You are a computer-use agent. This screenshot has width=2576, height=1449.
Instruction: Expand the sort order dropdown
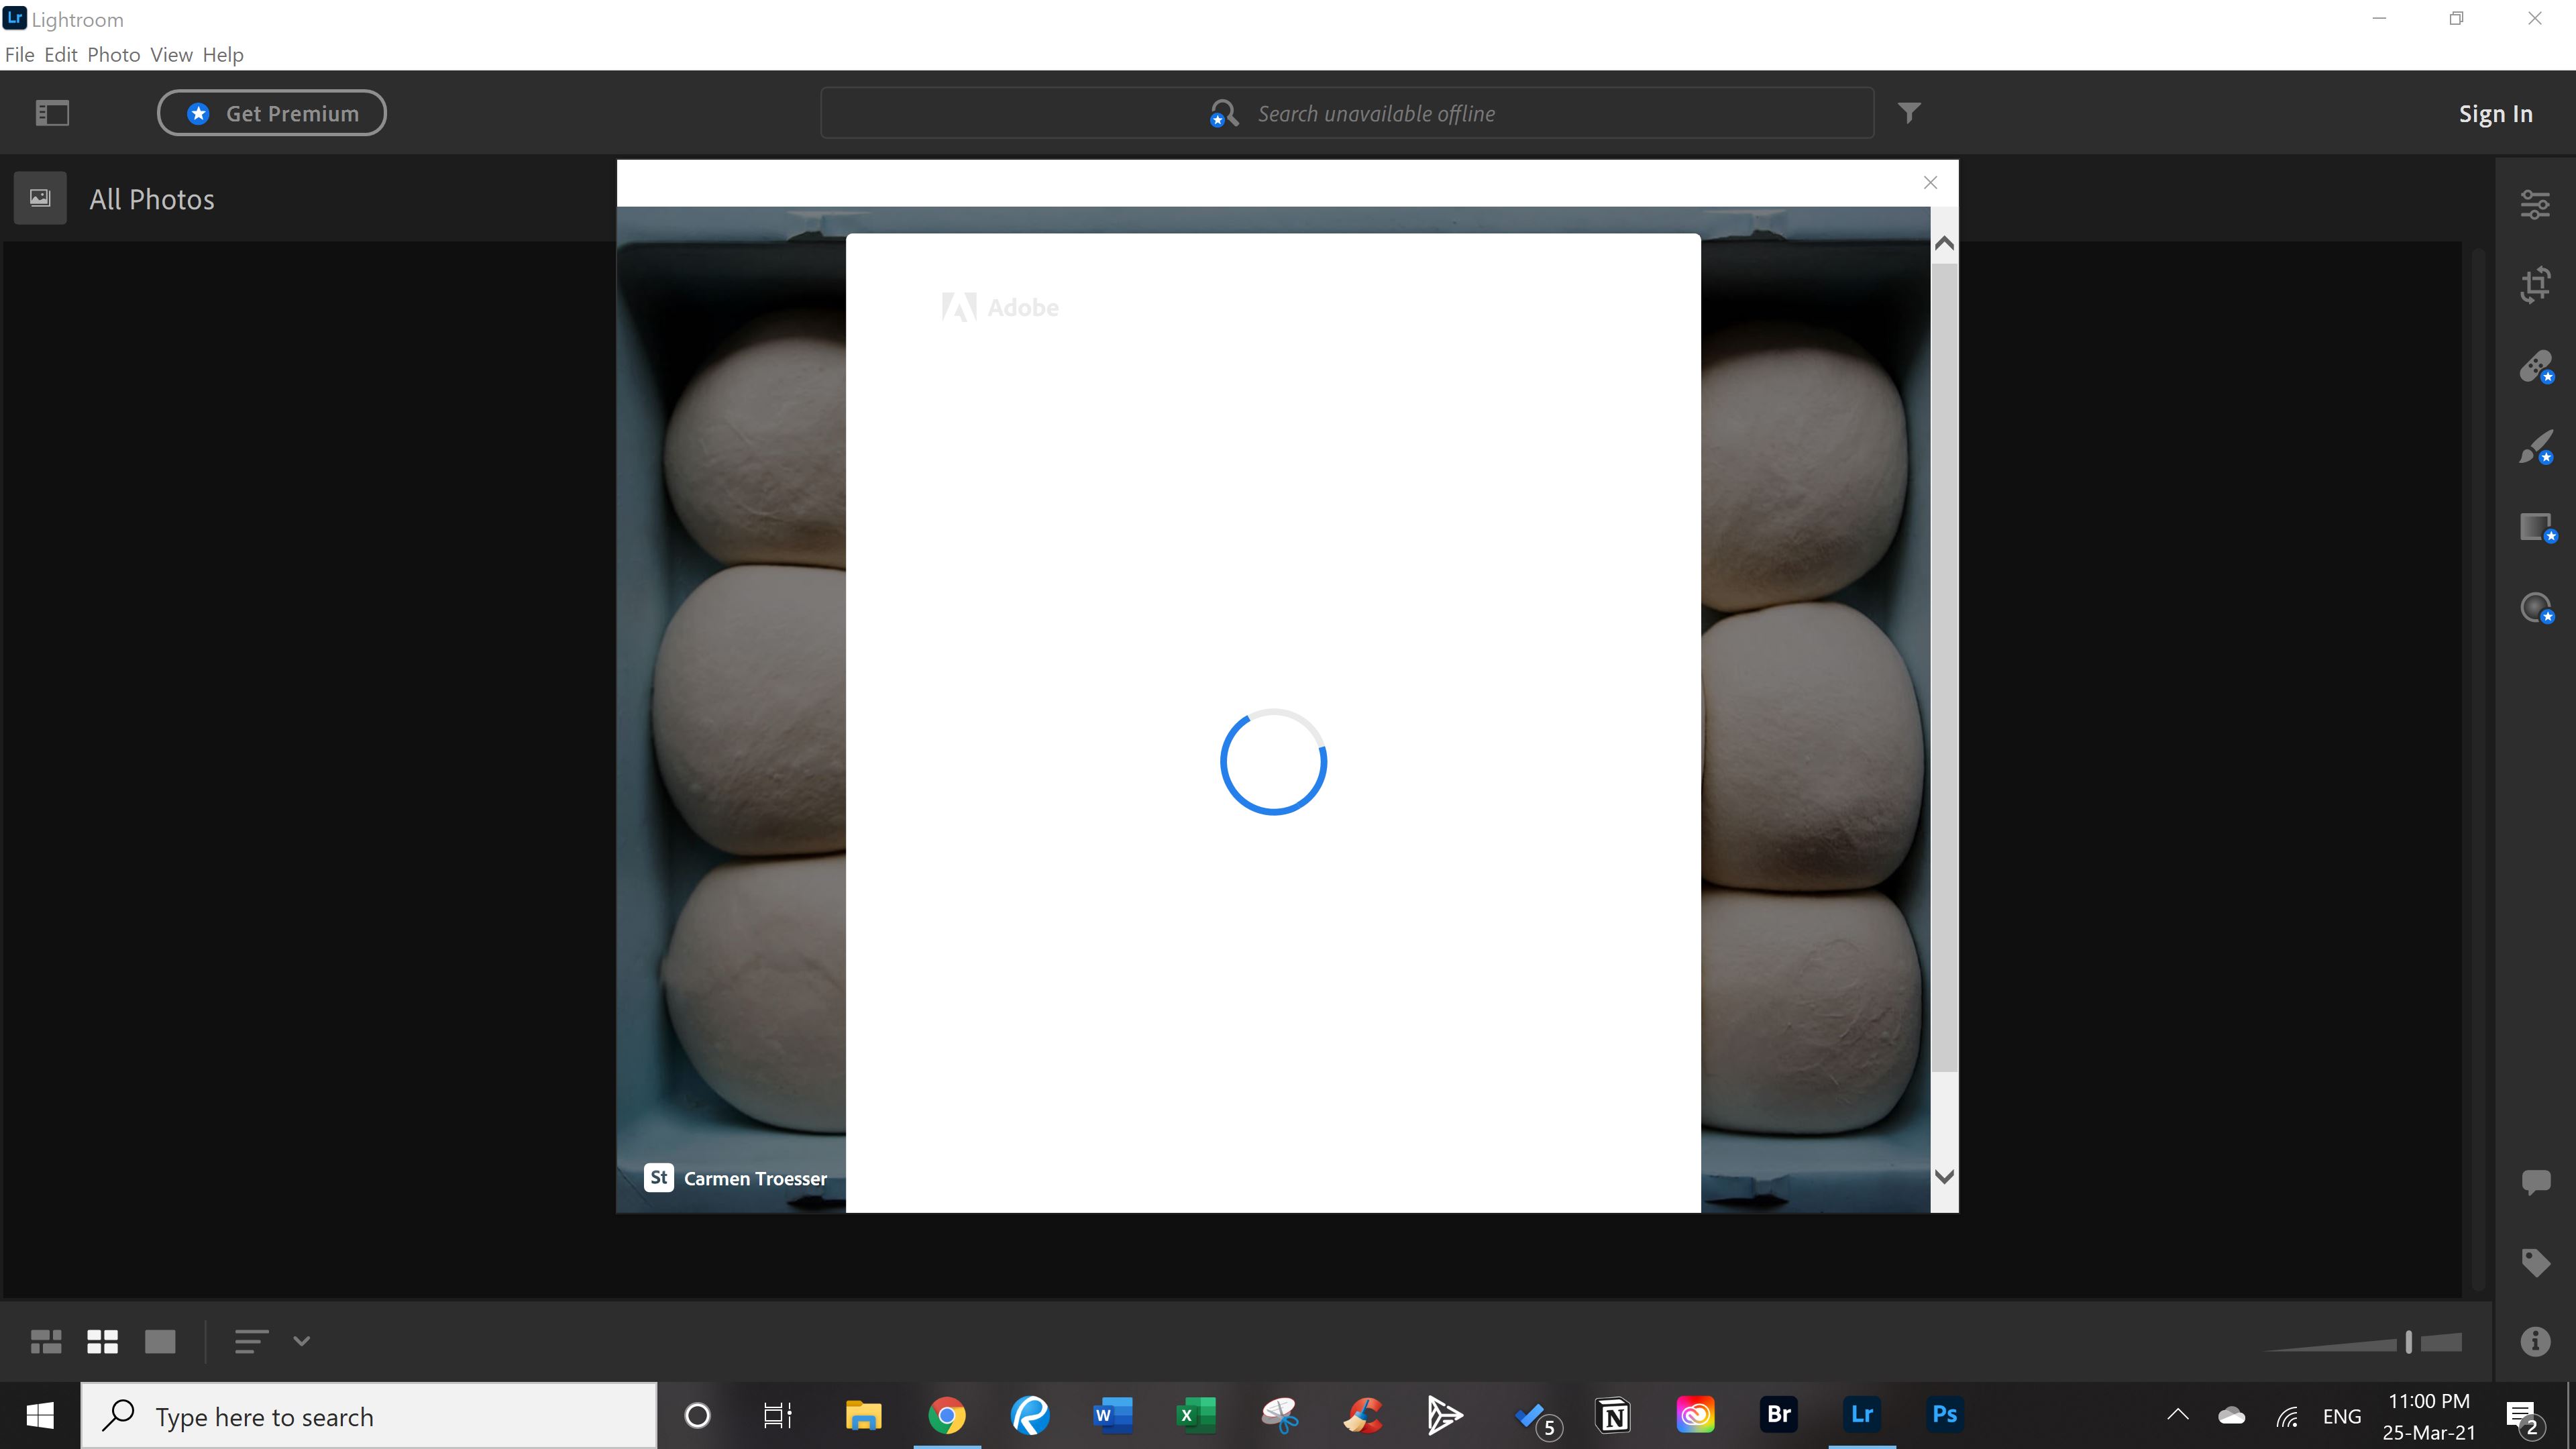(301, 1341)
